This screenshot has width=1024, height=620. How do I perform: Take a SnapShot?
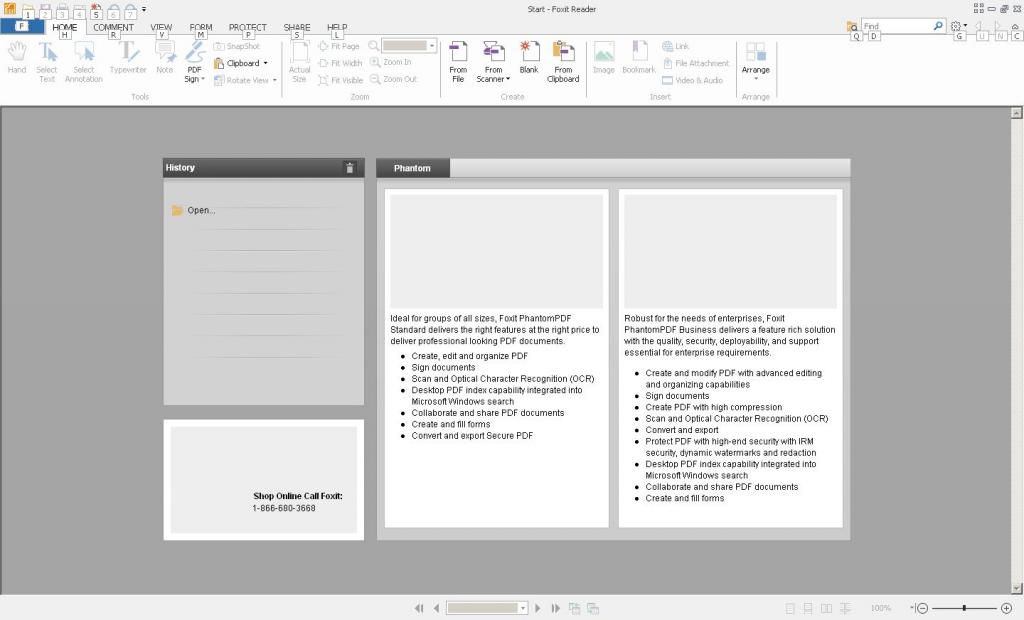coord(237,46)
